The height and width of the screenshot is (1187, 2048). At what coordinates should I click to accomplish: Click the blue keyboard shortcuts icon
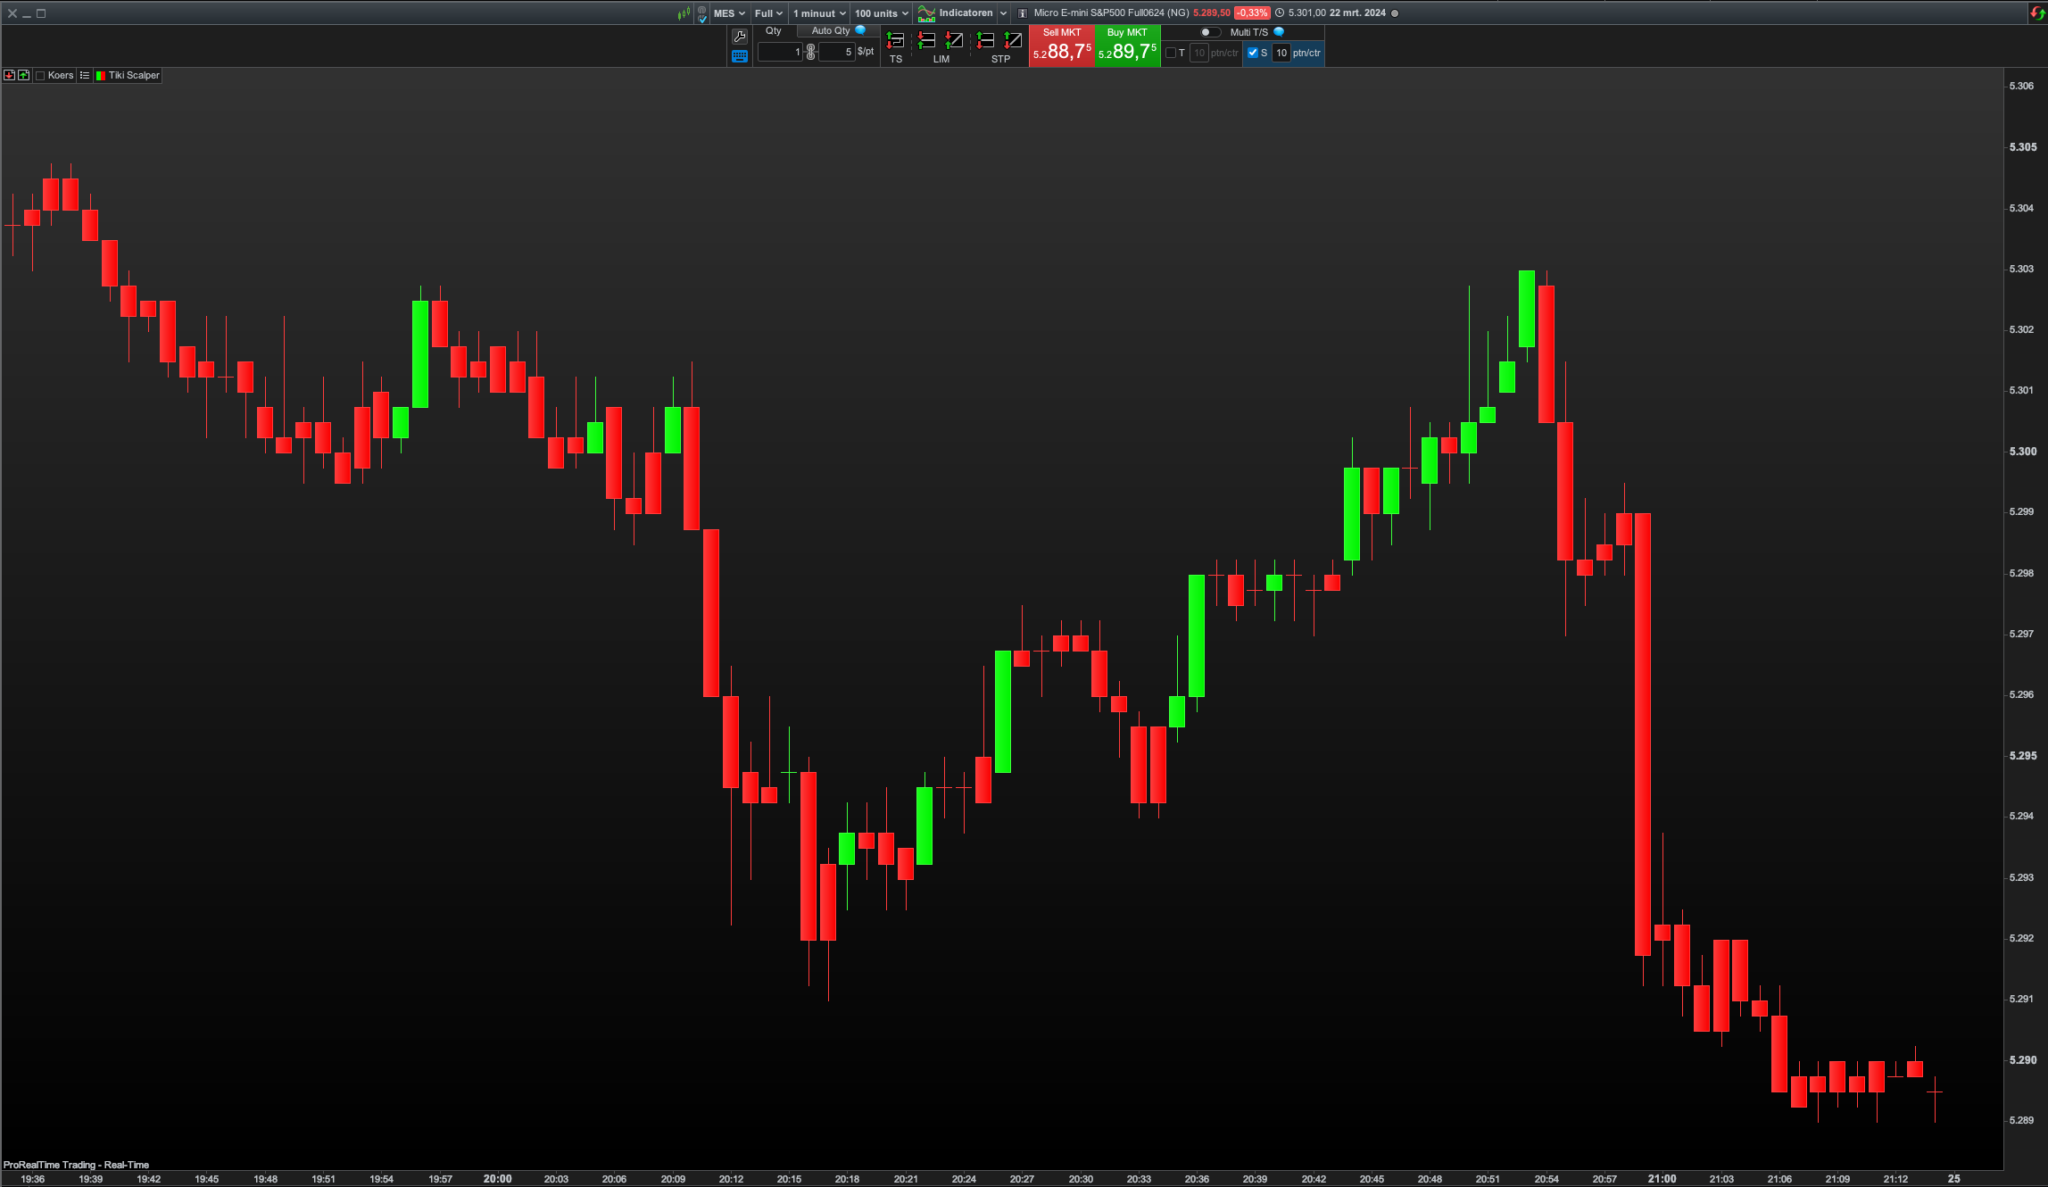[x=739, y=56]
